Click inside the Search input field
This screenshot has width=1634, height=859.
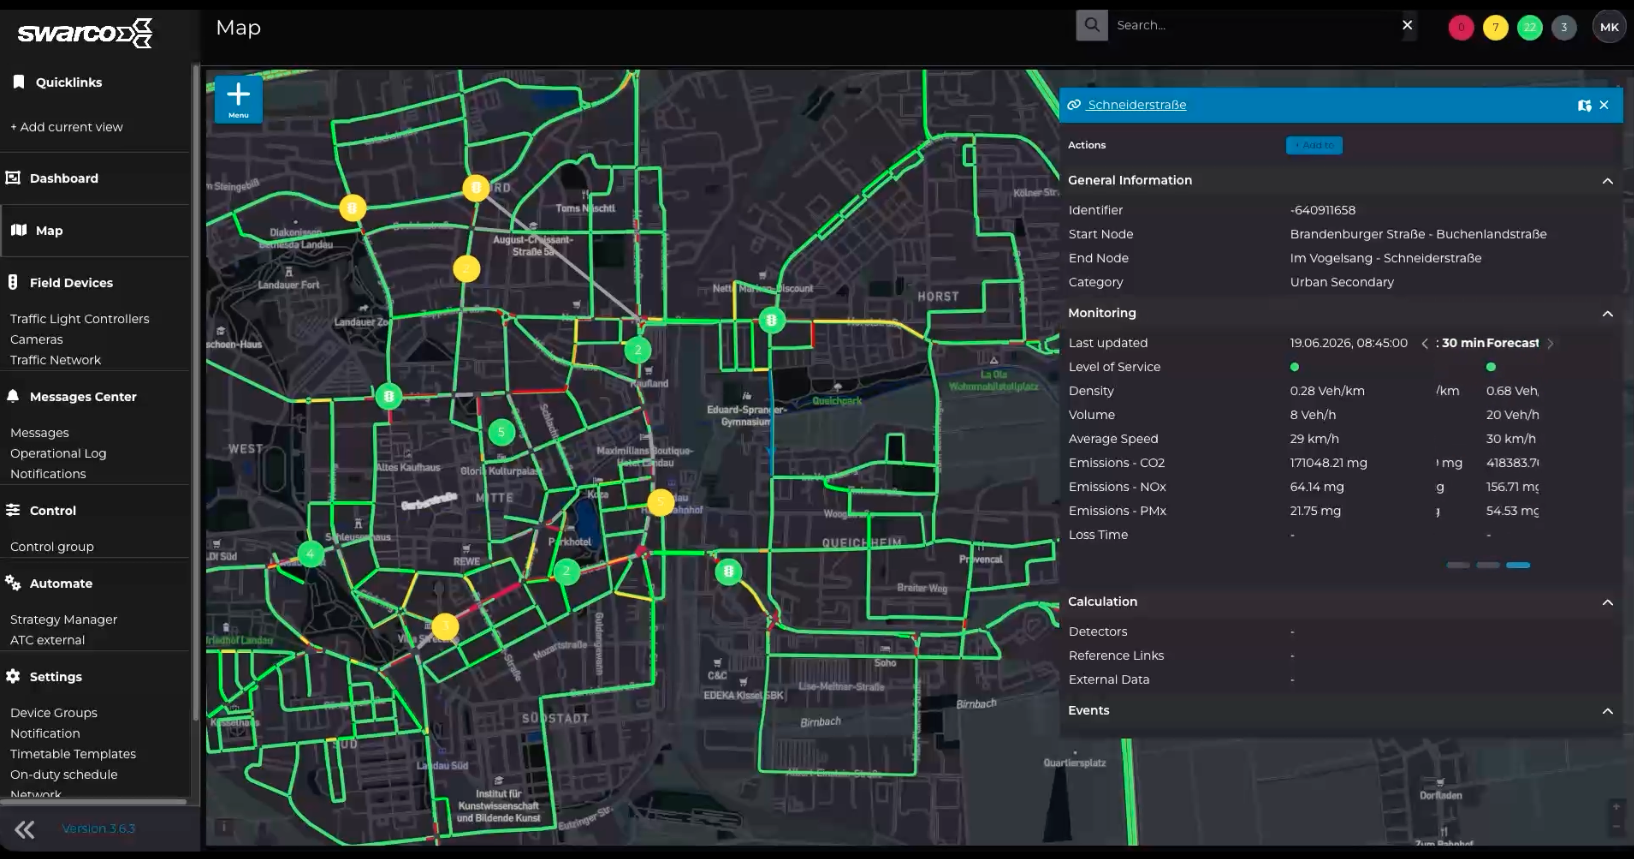(x=1253, y=25)
